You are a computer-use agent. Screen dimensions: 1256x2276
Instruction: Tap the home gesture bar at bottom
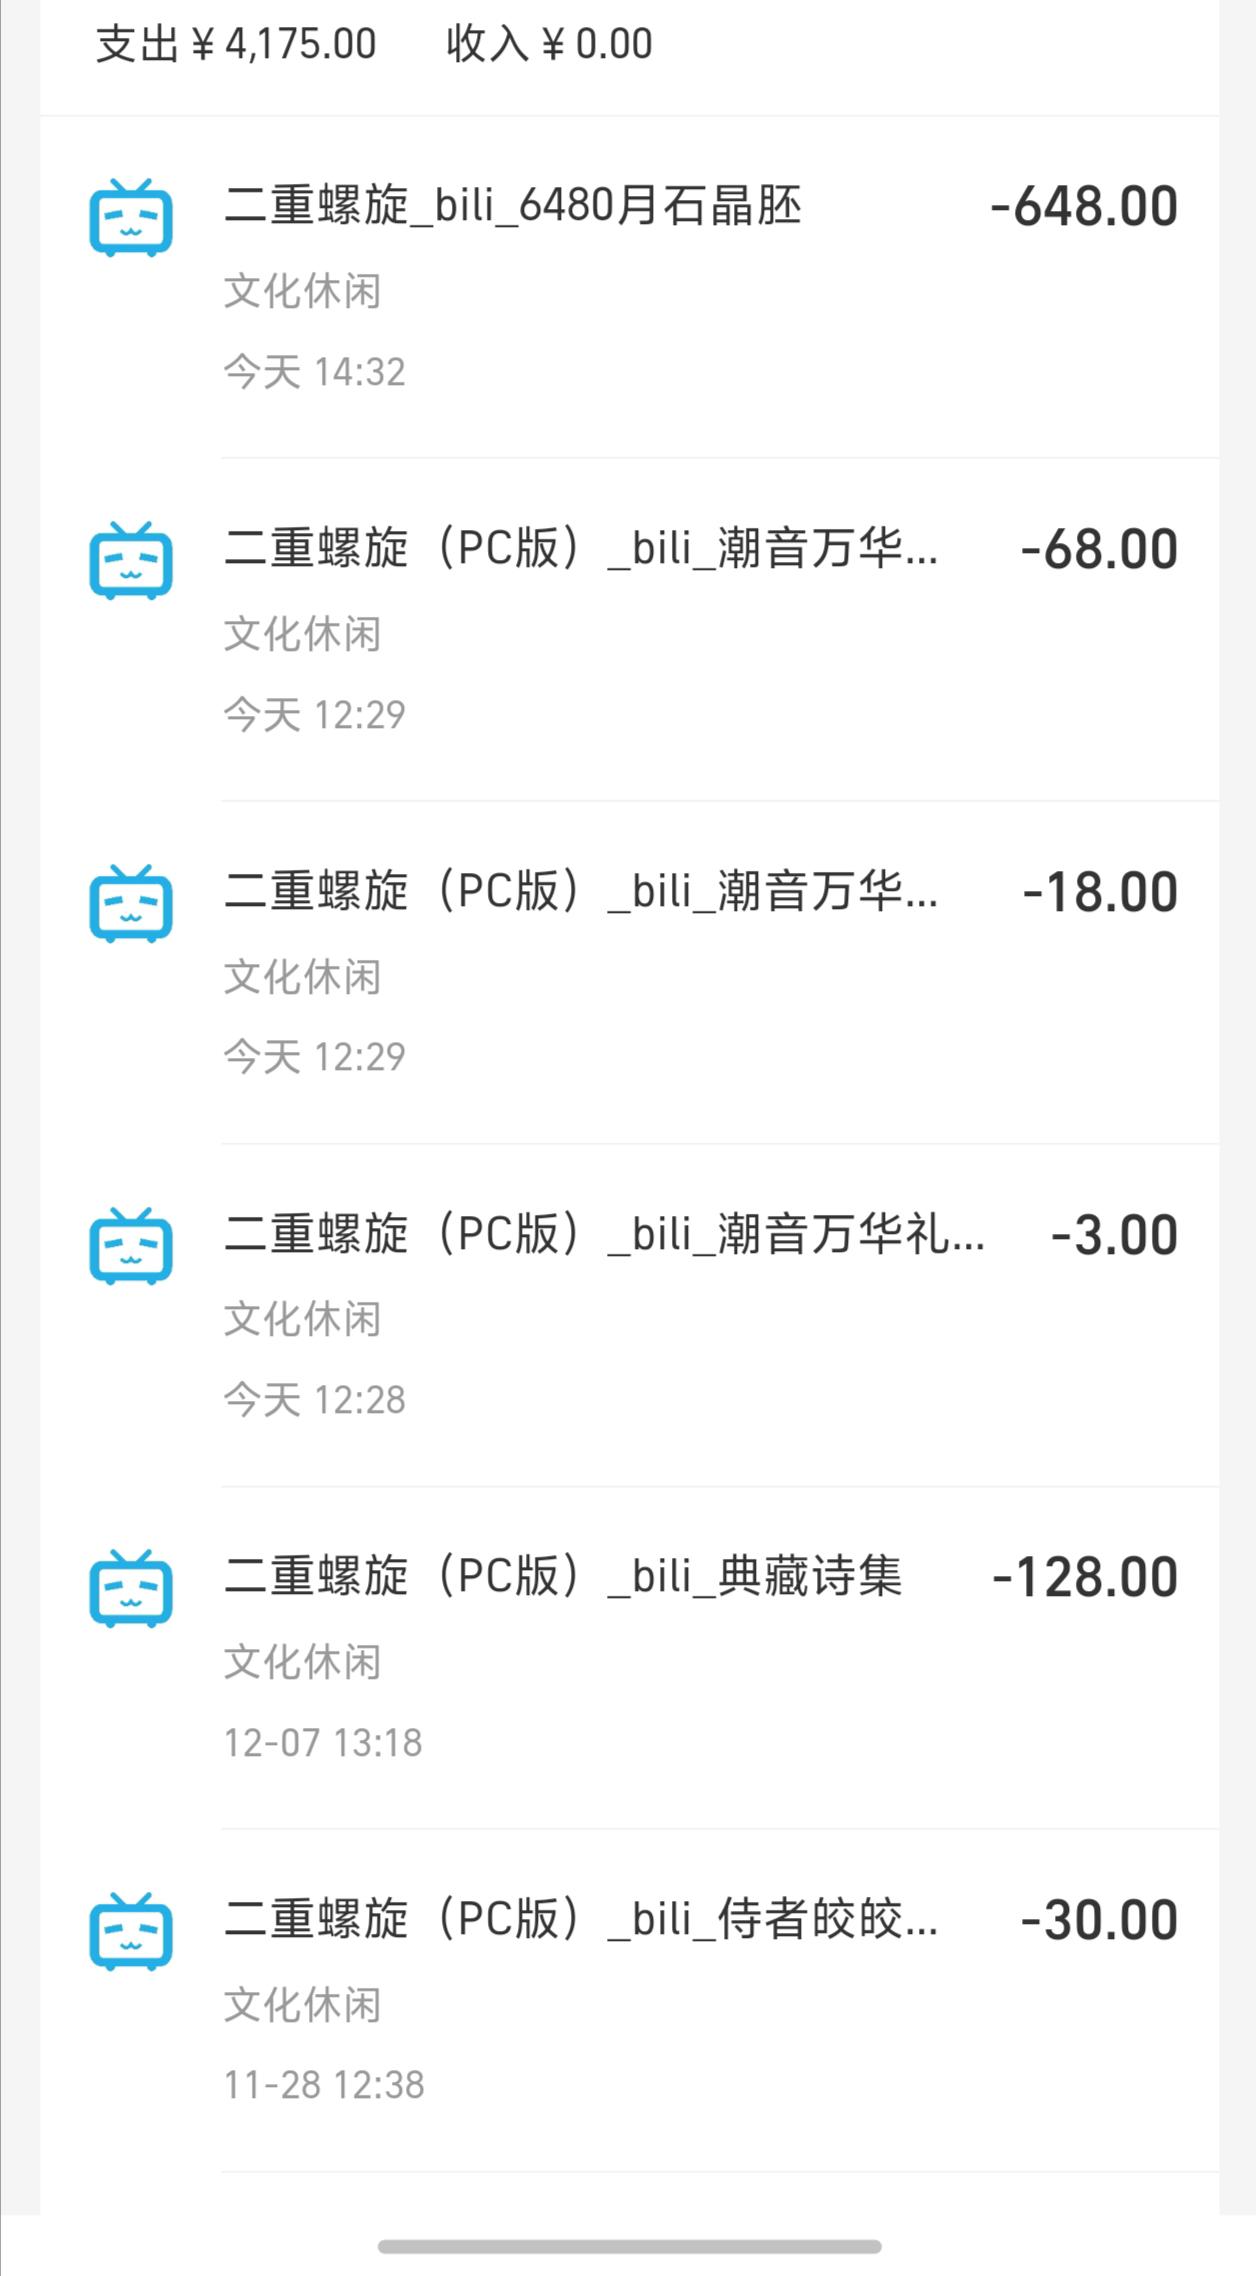click(629, 2247)
